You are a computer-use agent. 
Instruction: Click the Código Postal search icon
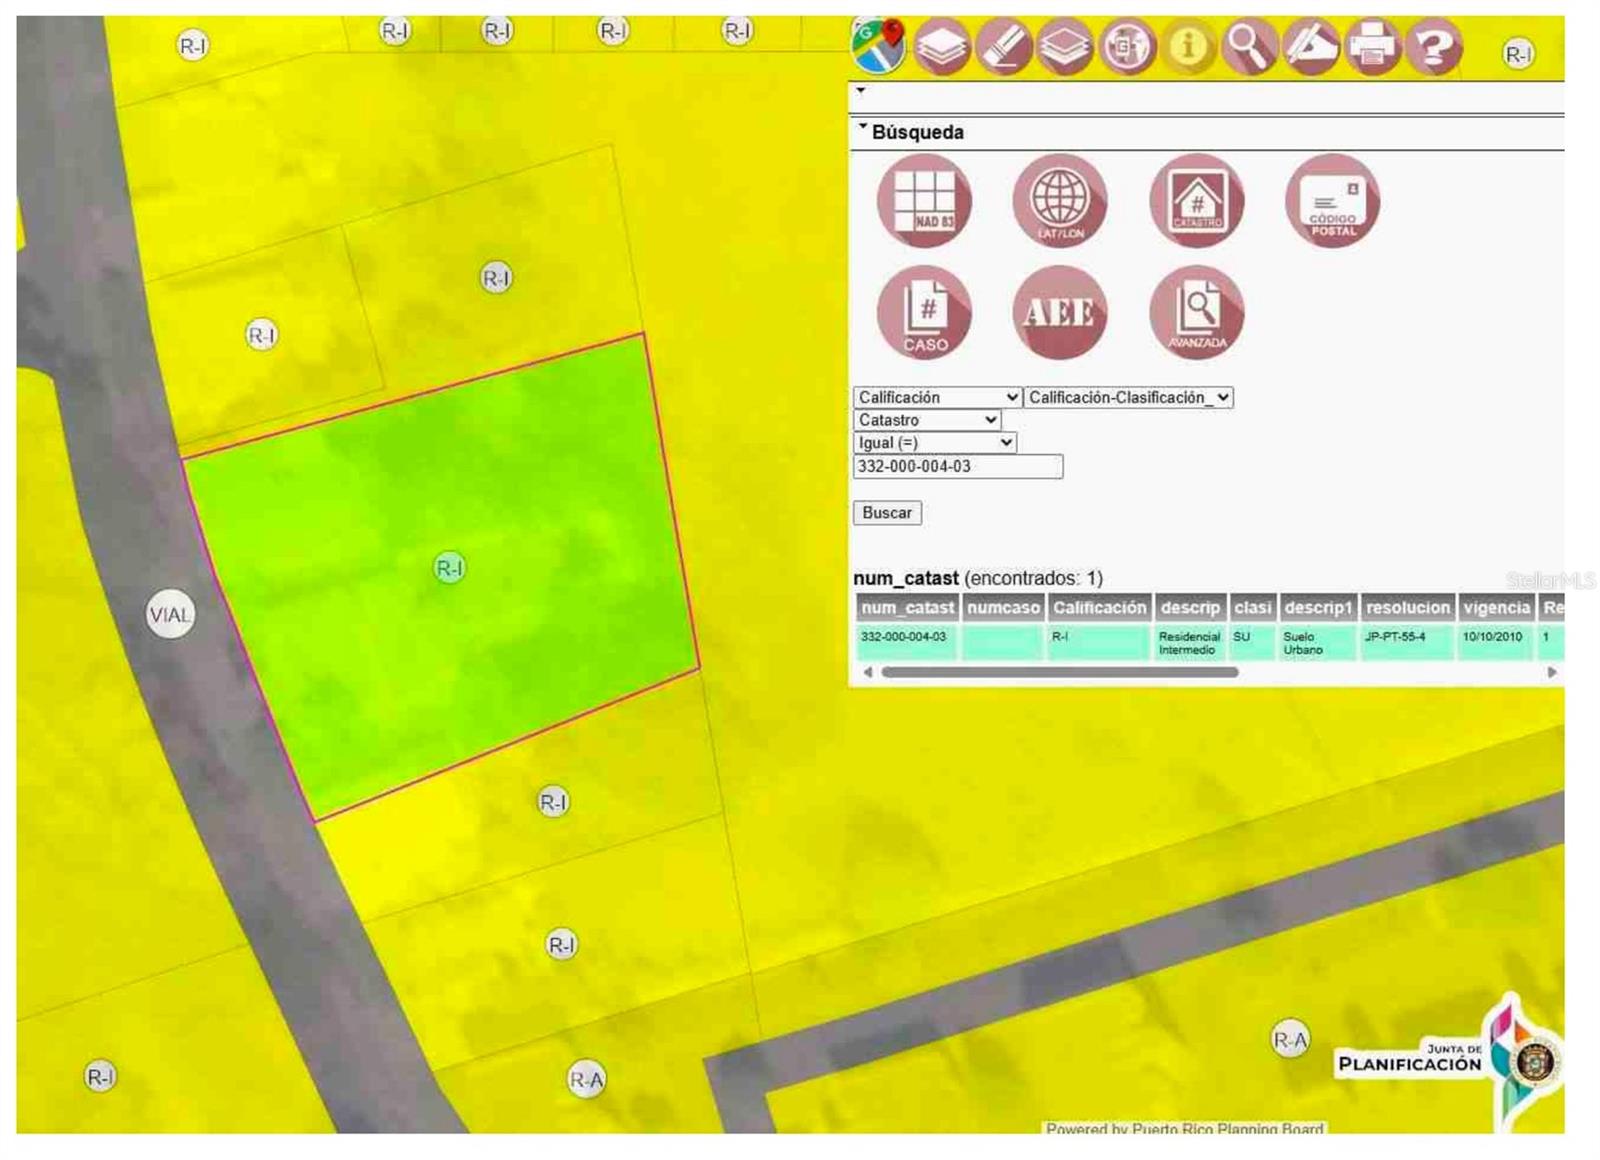tap(1332, 200)
